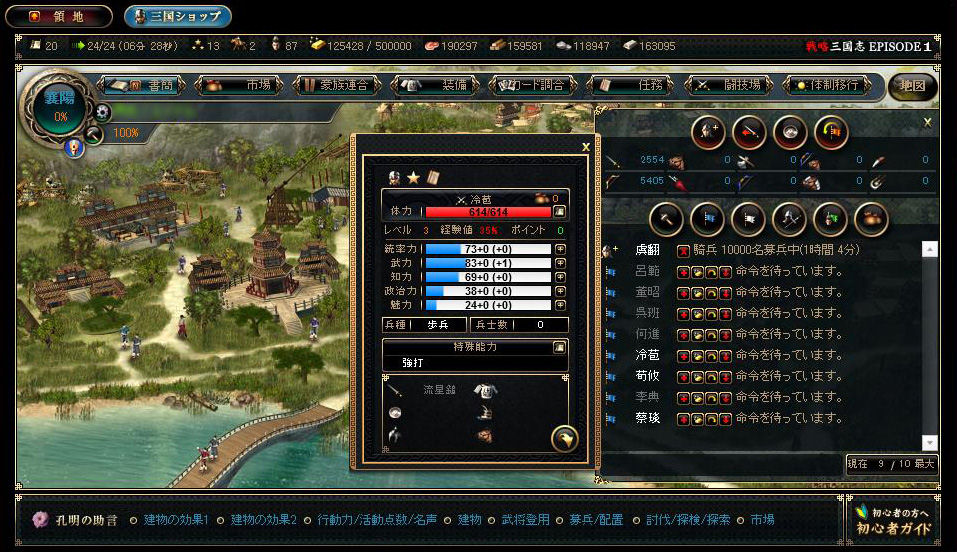Click the 統率力 73+0 stat bar
The width and height of the screenshot is (957, 552).
[x=488, y=249]
